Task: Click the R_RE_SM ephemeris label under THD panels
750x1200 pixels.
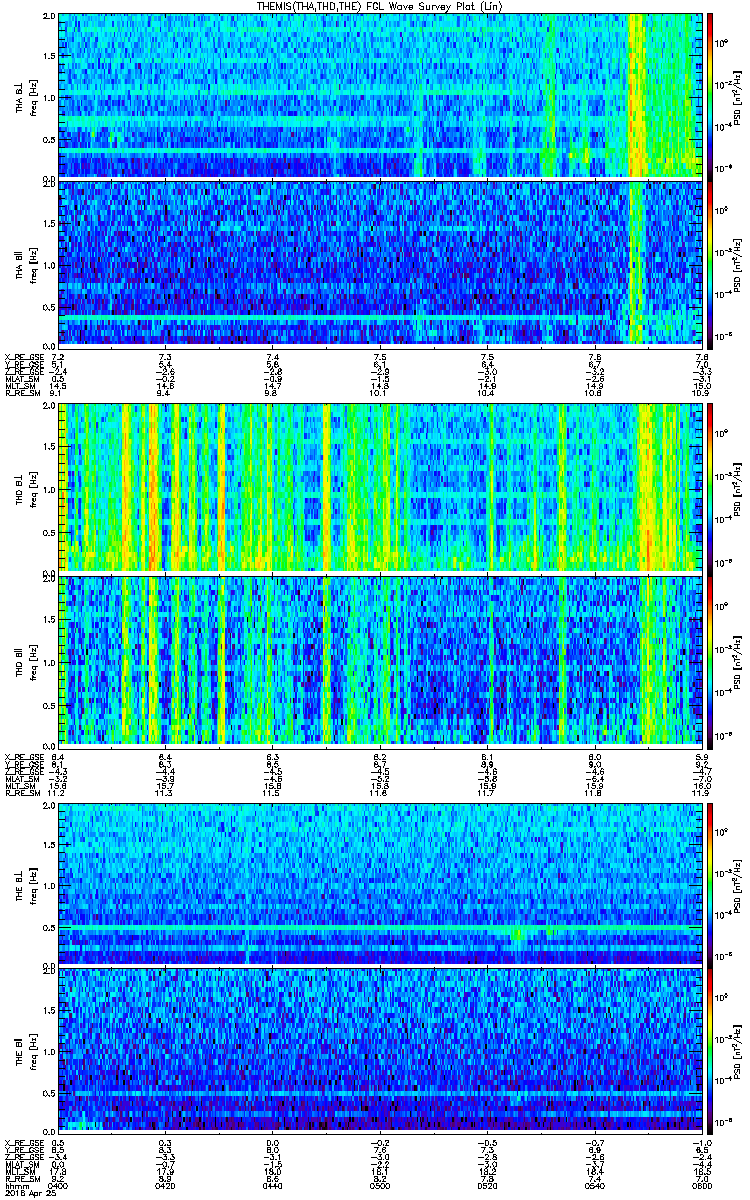Action: point(23,793)
